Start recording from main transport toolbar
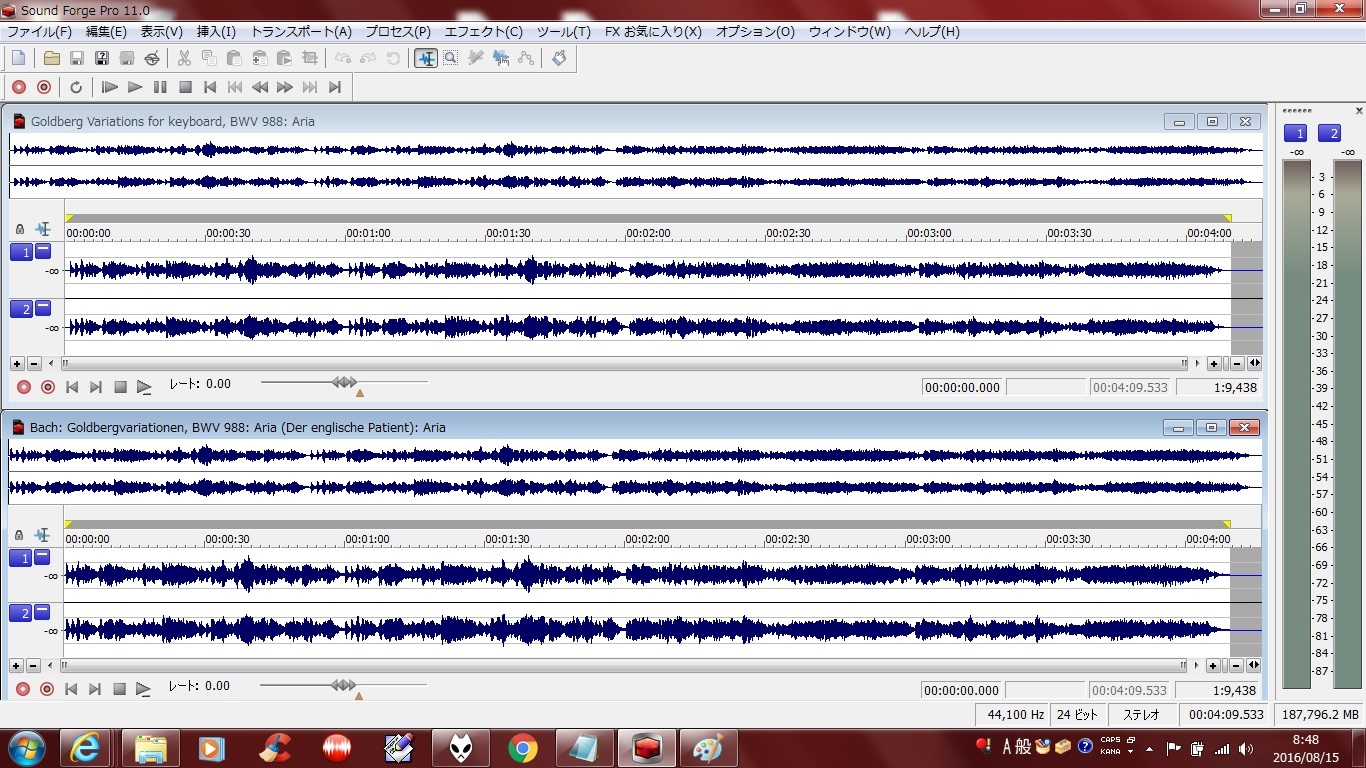This screenshot has width=1366, height=768. coord(19,87)
